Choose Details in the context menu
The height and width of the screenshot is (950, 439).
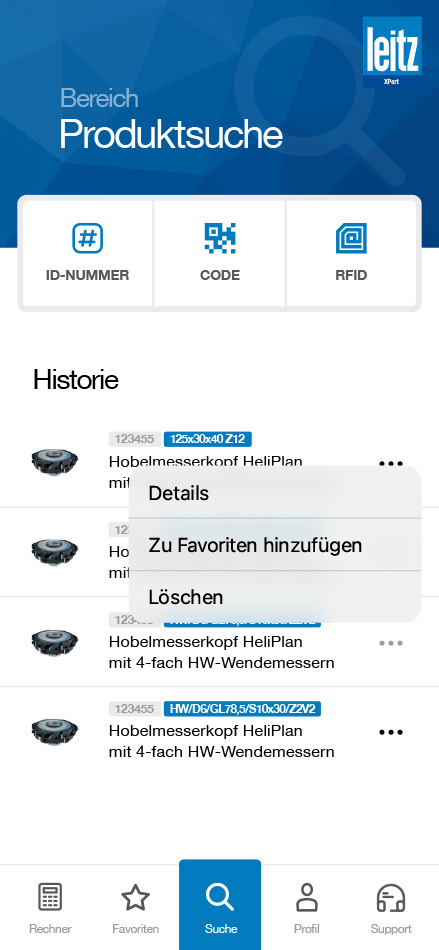[275, 493]
